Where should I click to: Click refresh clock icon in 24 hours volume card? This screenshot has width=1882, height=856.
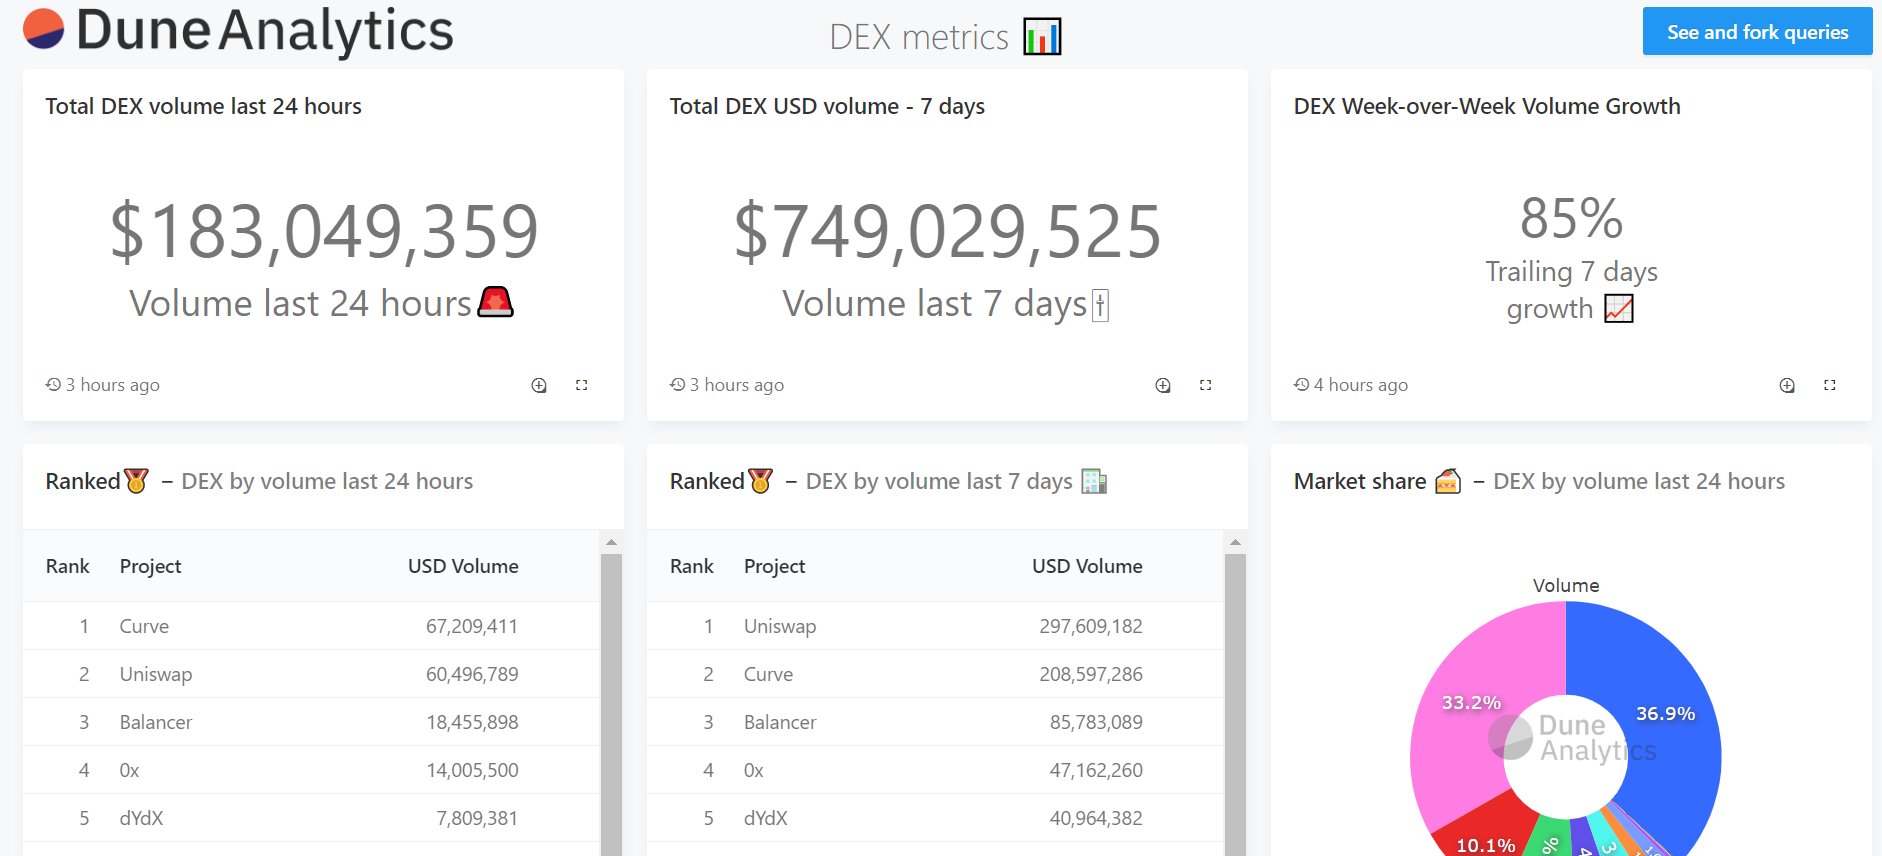coord(53,384)
